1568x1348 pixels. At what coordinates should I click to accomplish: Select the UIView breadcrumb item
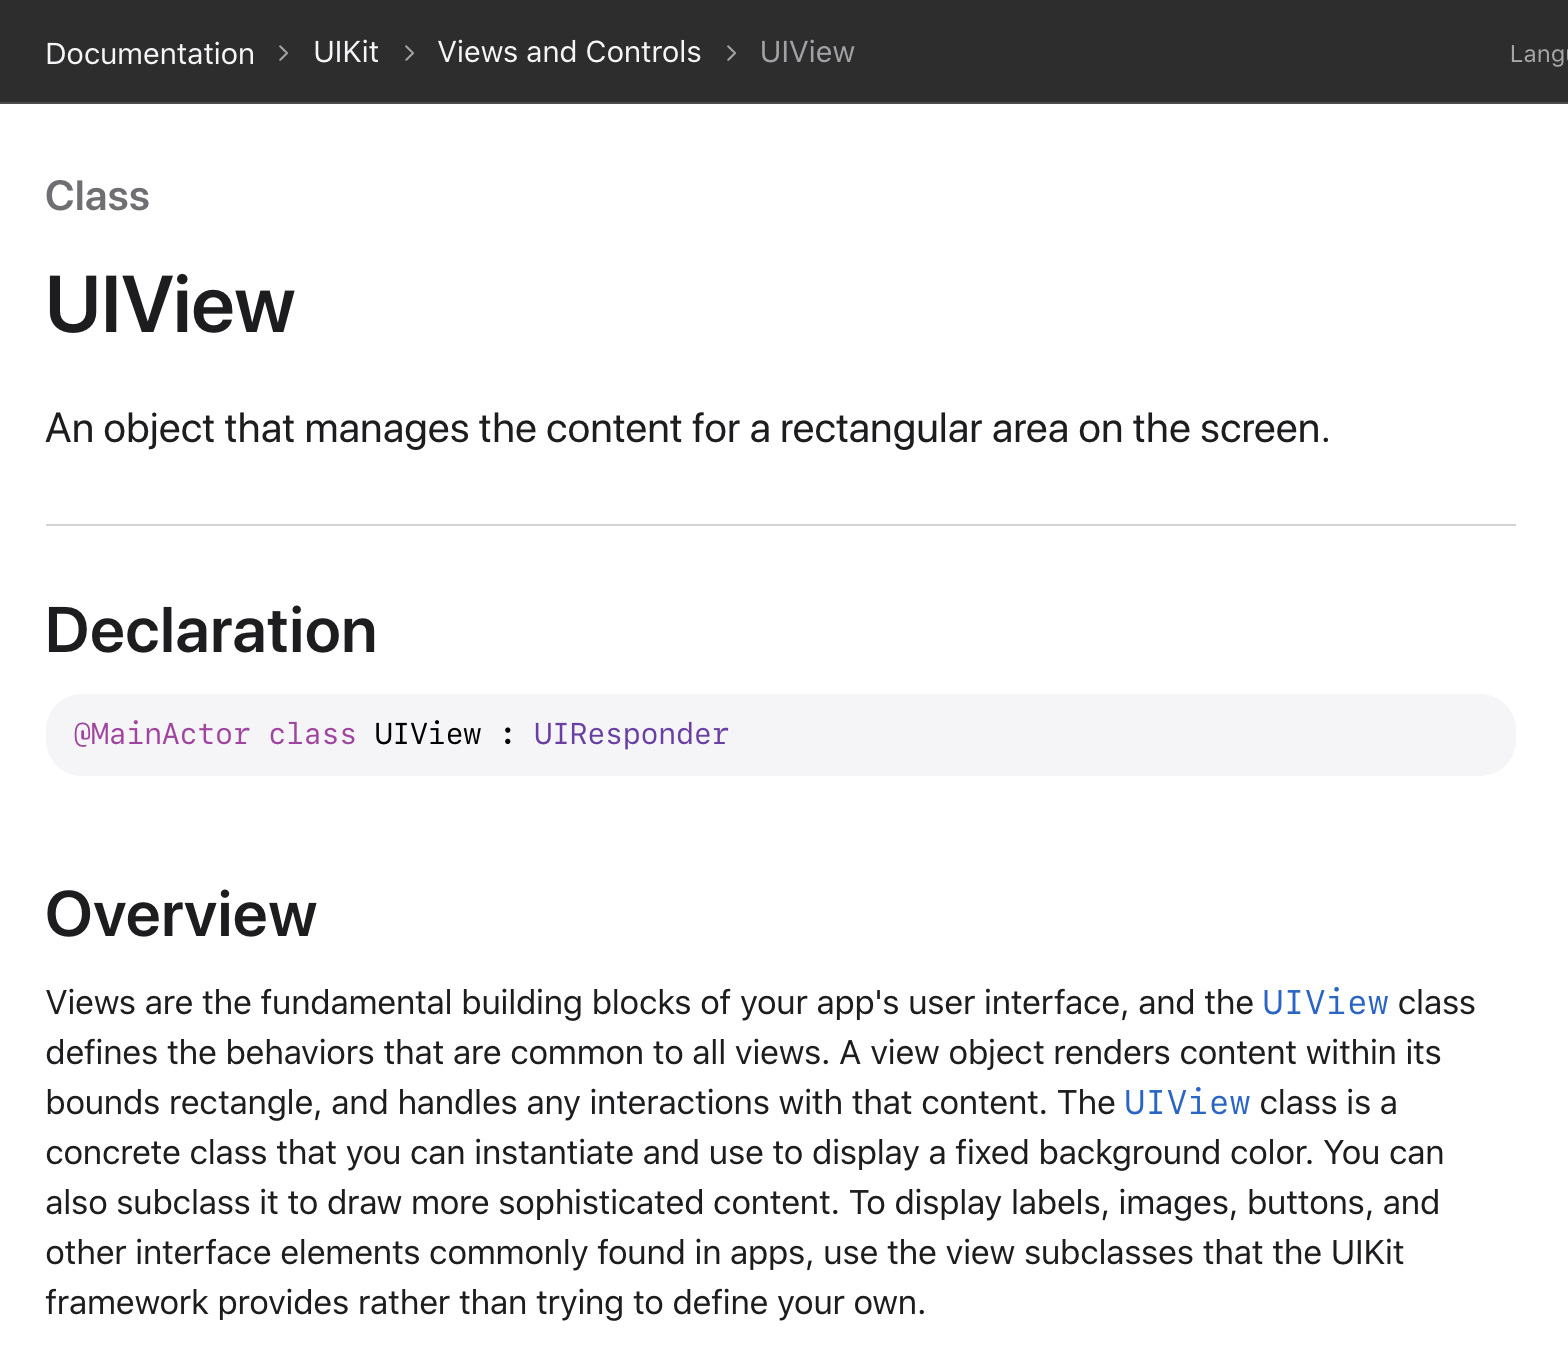point(807,52)
